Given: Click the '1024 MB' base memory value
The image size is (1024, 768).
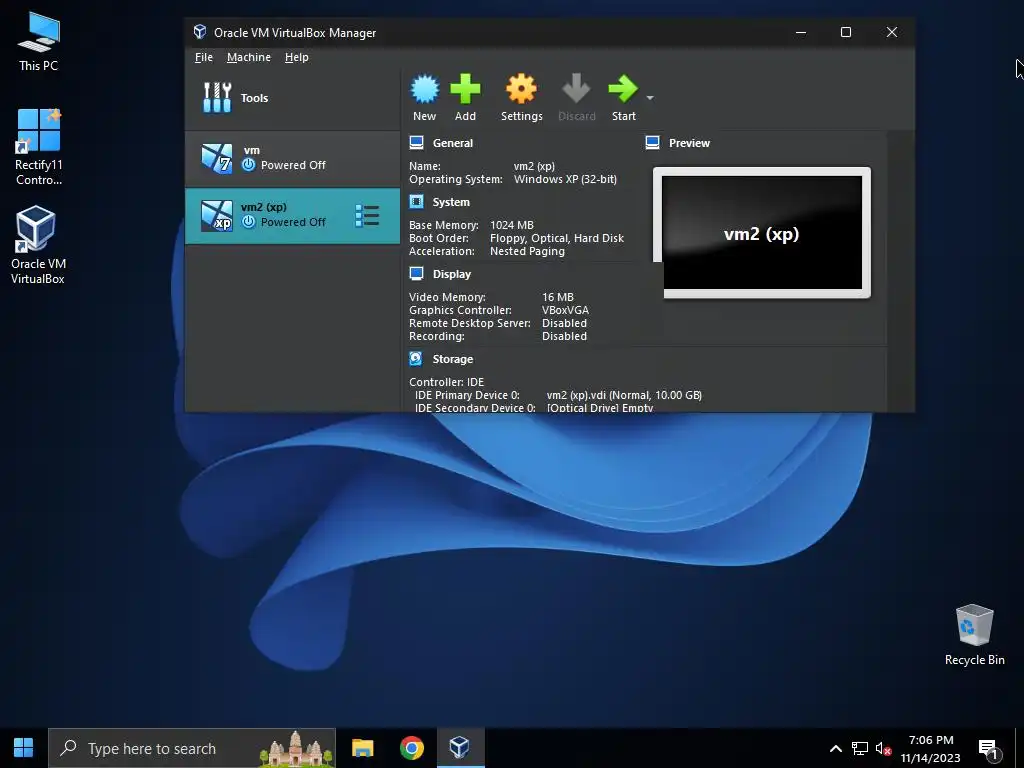Looking at the screenshot, I should 511,225.
